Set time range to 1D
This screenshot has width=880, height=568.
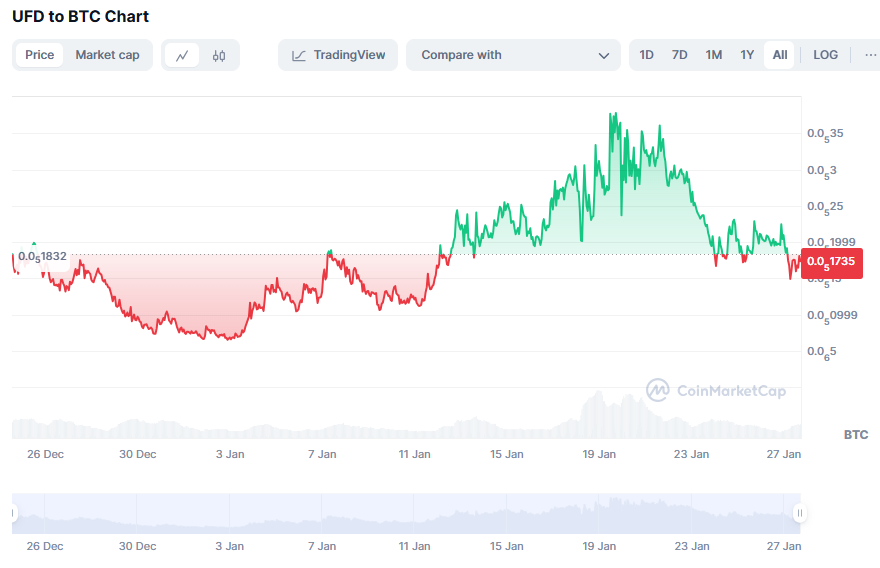pos(647,55)
